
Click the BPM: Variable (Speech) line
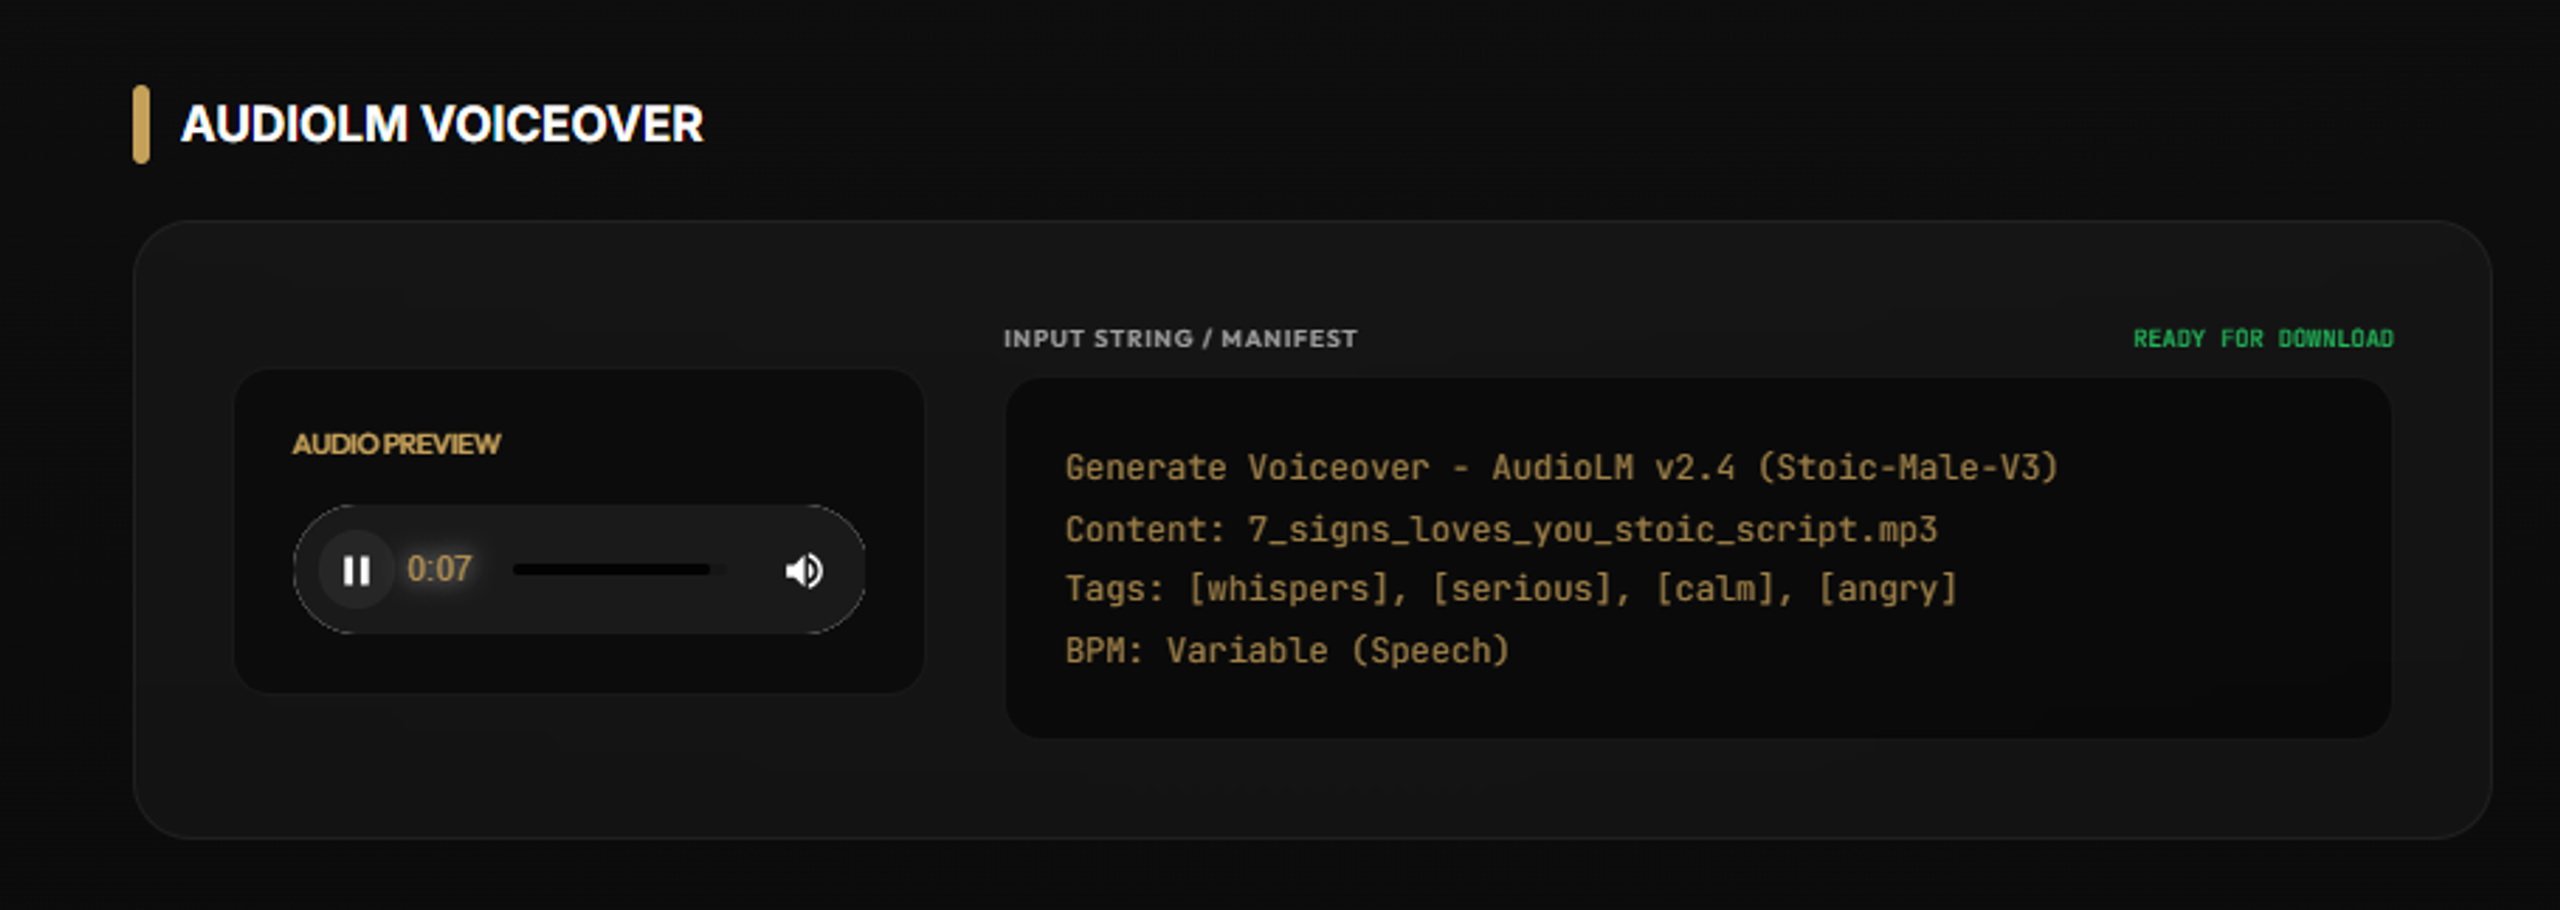pyautogui.click(x=1287, y=651)
